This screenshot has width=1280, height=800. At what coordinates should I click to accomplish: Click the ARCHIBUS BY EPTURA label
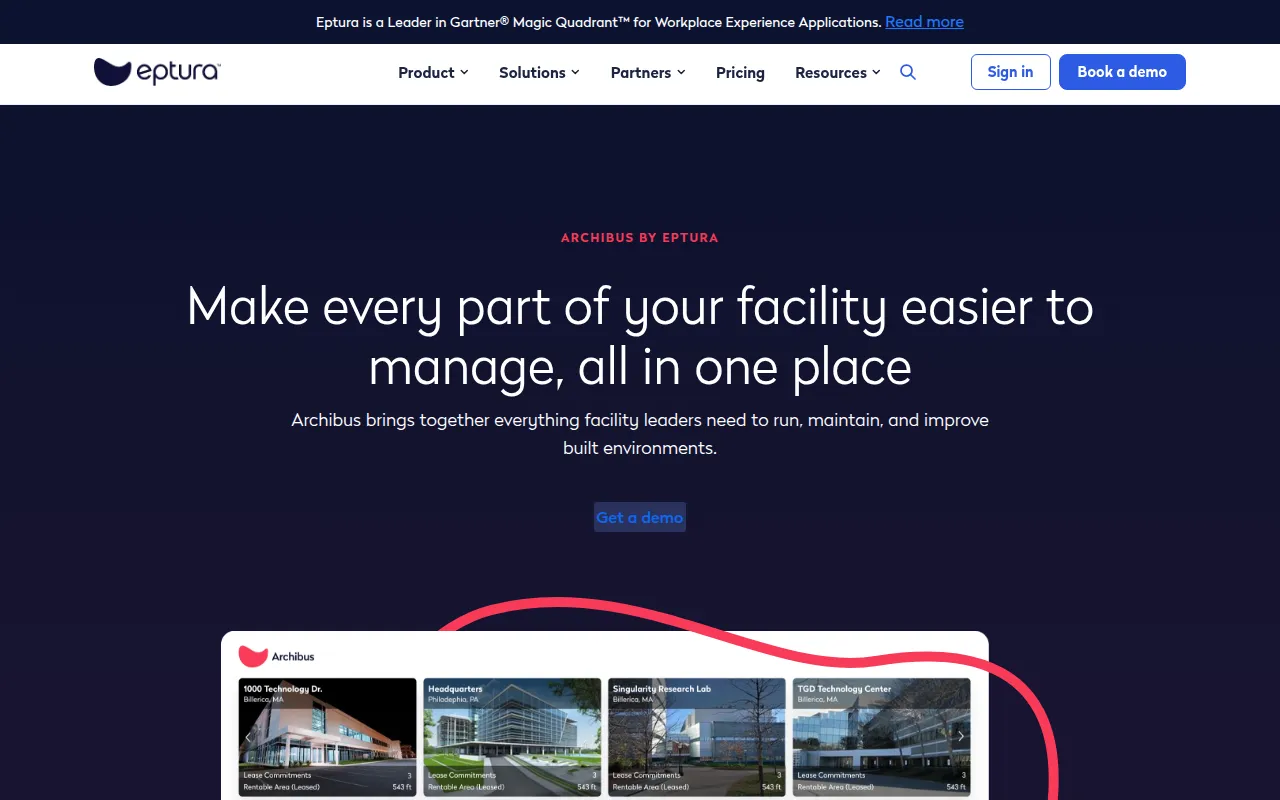640,238
